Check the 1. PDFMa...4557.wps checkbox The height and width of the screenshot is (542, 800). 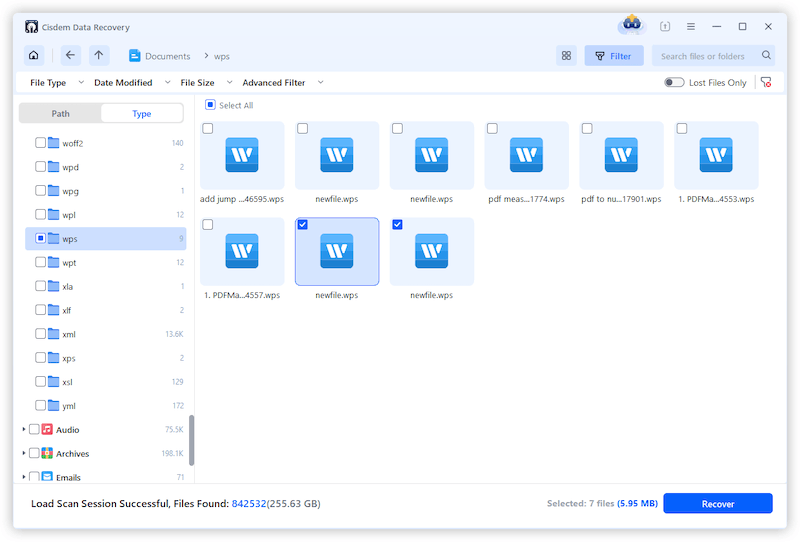[208, 225]
